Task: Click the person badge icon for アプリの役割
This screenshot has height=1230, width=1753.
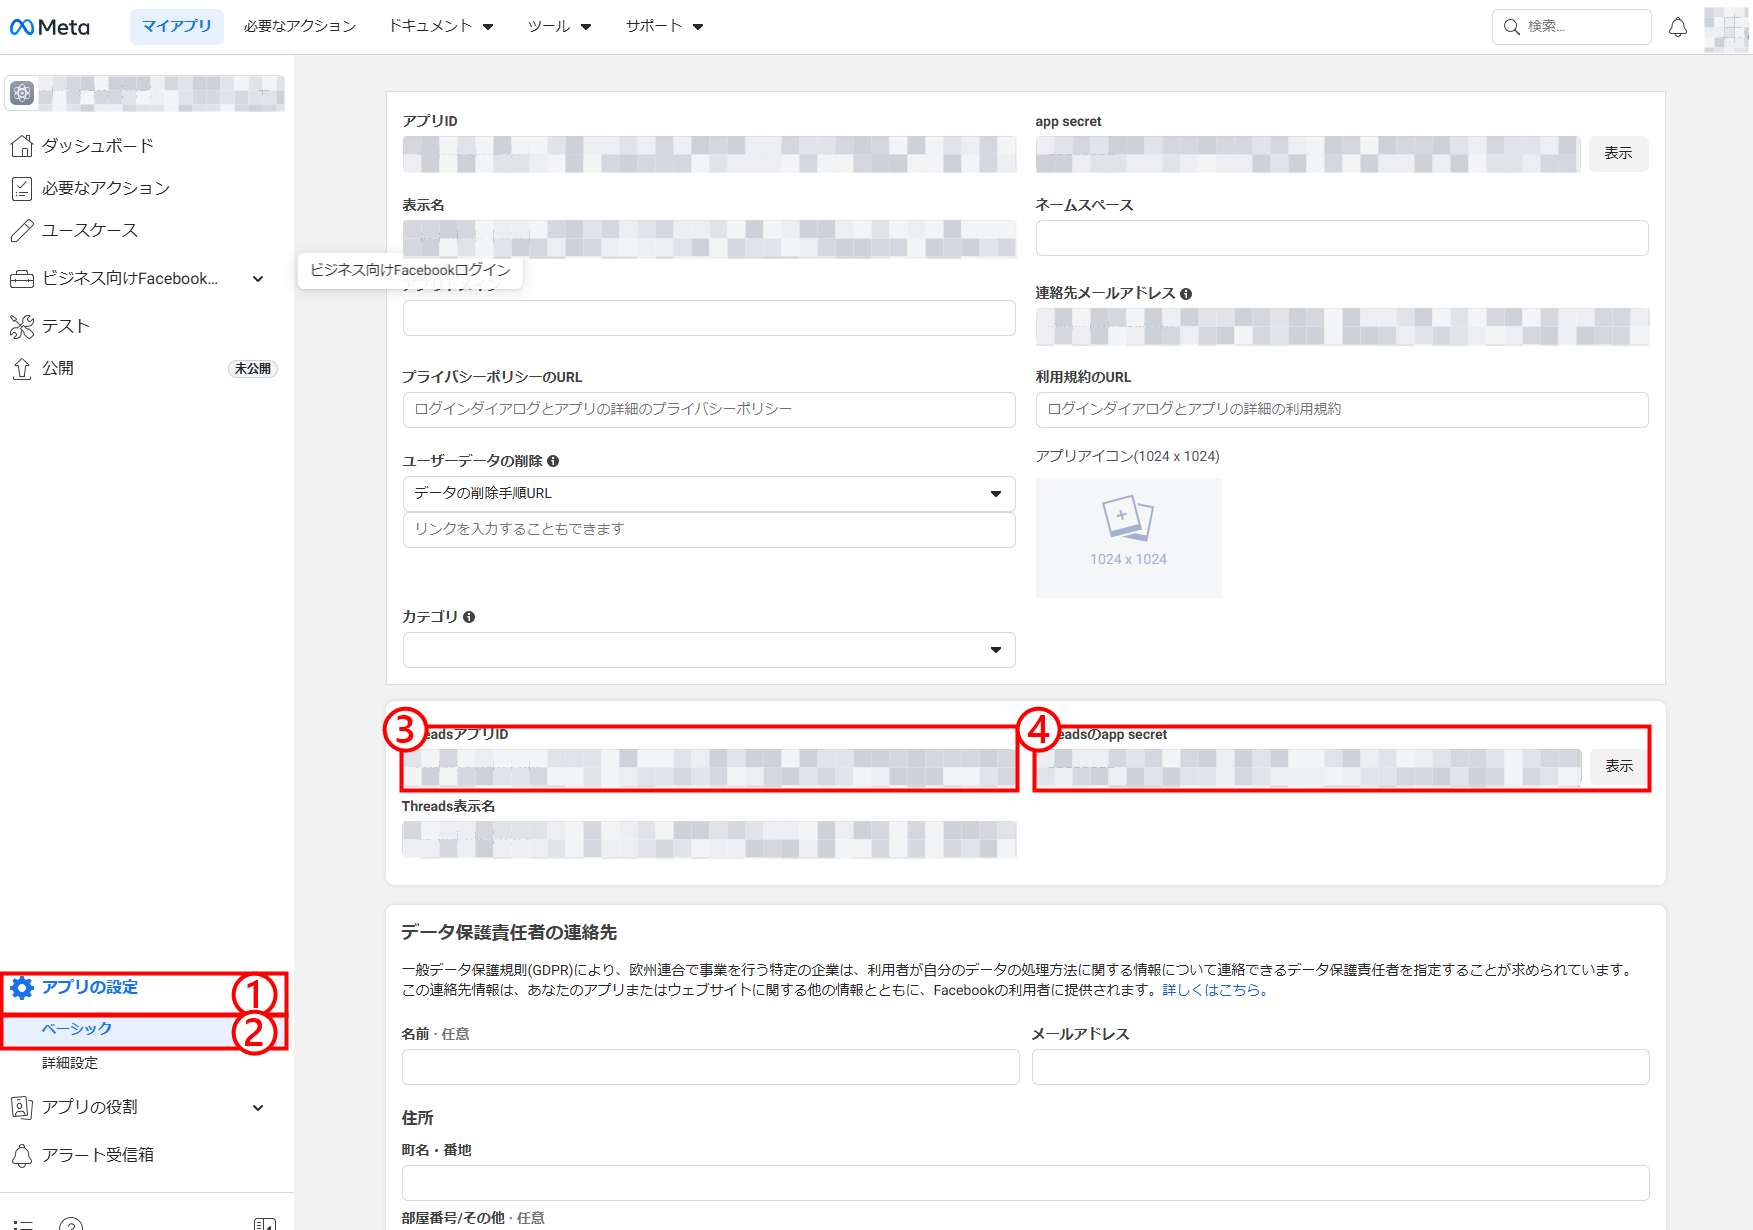Action: [21, 1107]
